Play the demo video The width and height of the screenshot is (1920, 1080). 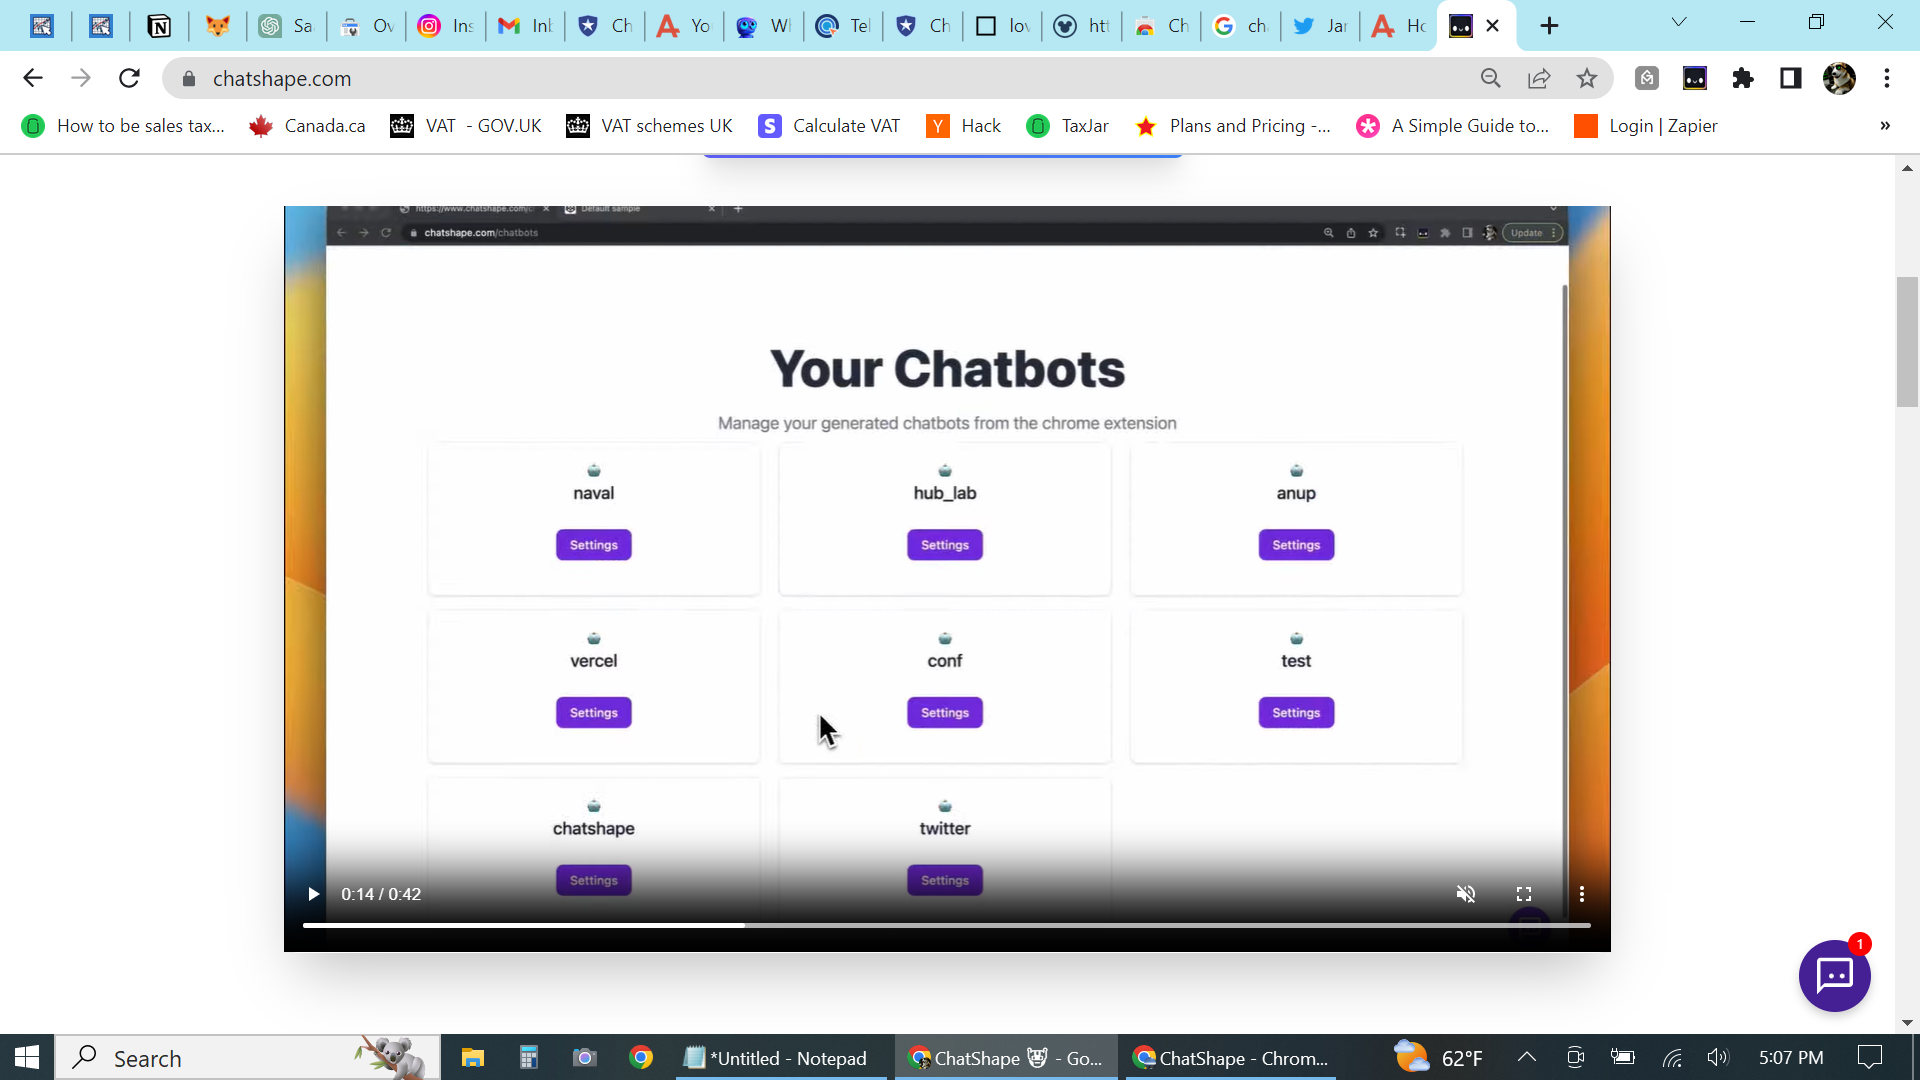click(x=313, y=894)
